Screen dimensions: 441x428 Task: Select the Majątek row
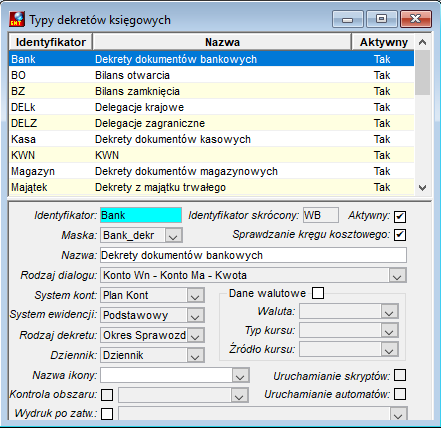tap(211, 187)
